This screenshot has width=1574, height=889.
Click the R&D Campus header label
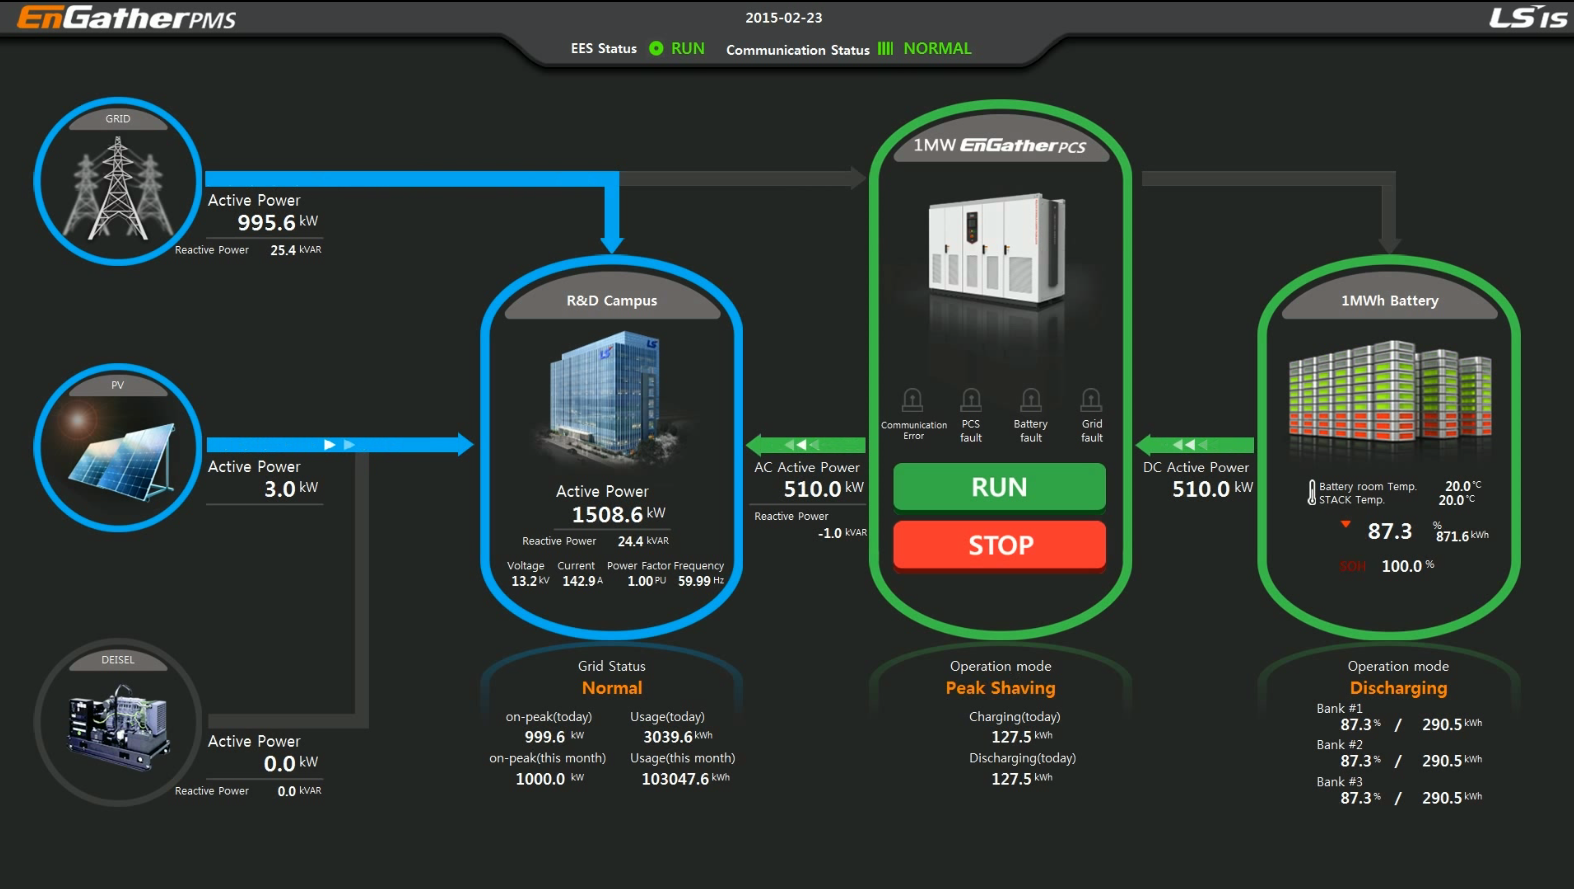(x=612, y=300)
